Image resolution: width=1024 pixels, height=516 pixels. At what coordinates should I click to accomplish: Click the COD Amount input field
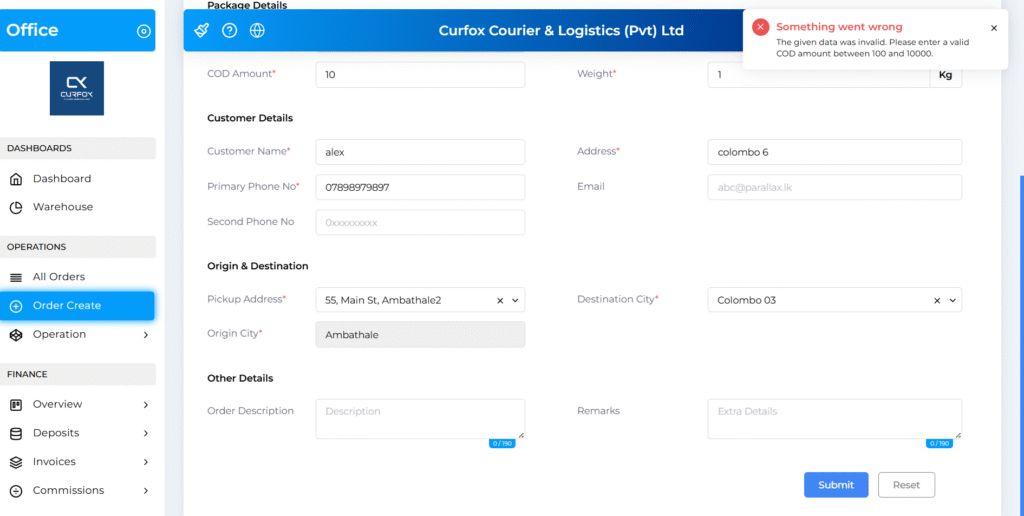pos(420,75)
